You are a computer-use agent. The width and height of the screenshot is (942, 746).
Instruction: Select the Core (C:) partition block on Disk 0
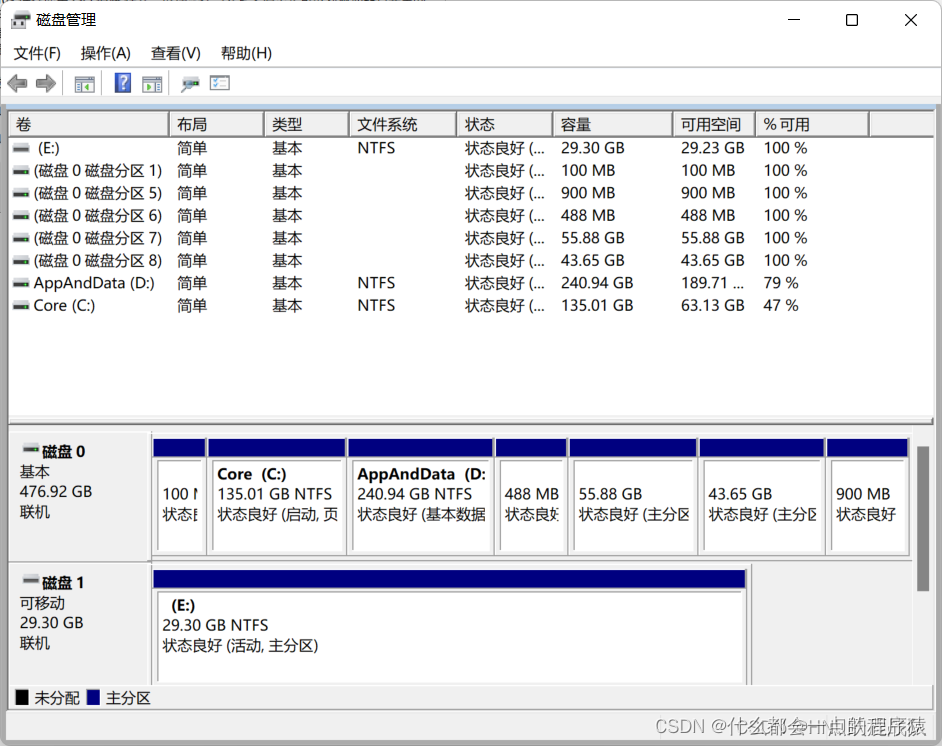[x=276, y=497]
